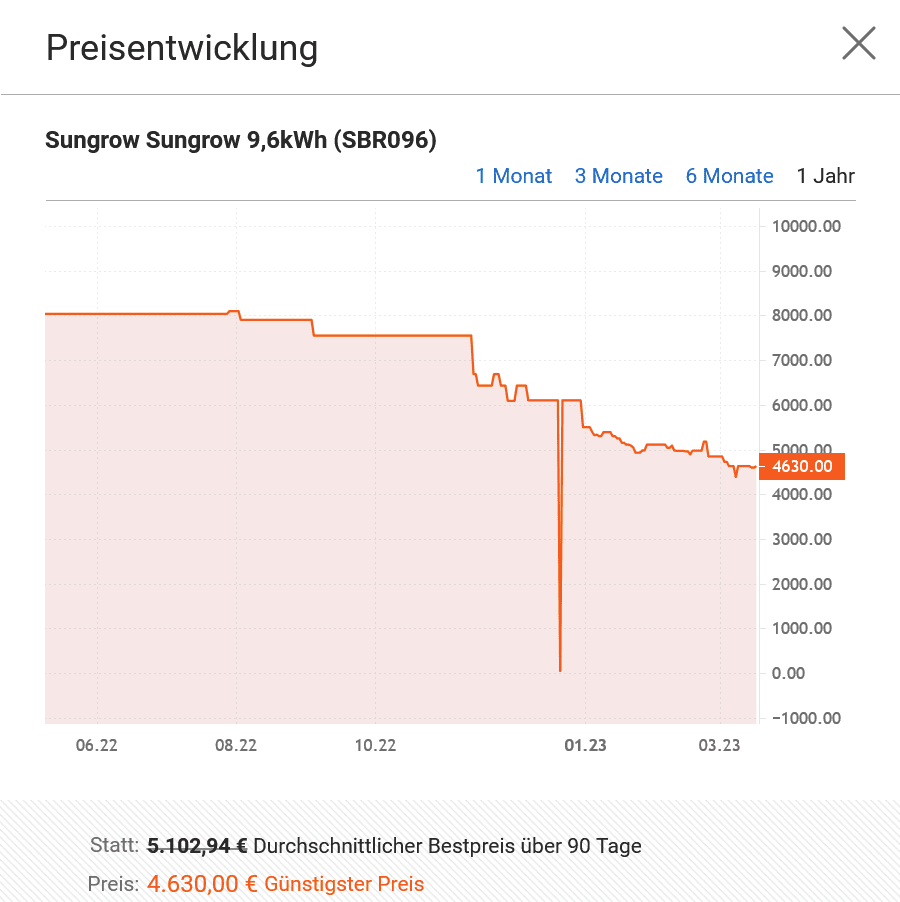Click the 4.630,00 € Günstigster Preis text
This screenshot has height=902, width=900.
[x=285, y=884]
